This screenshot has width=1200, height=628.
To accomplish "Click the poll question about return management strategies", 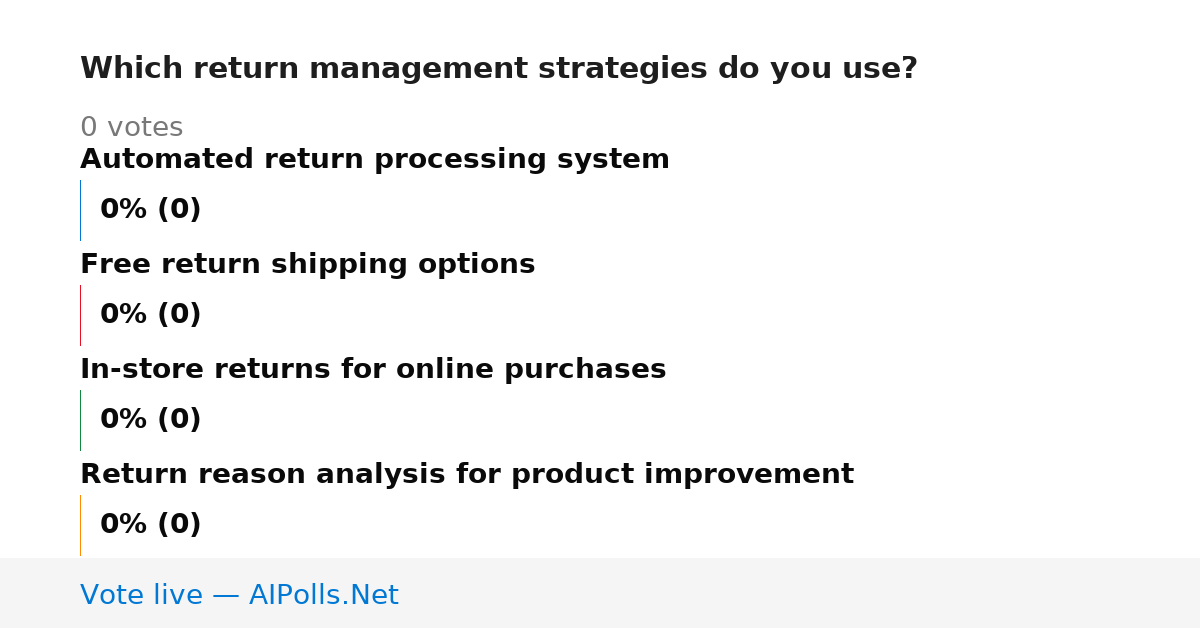I will coord(499,69).
